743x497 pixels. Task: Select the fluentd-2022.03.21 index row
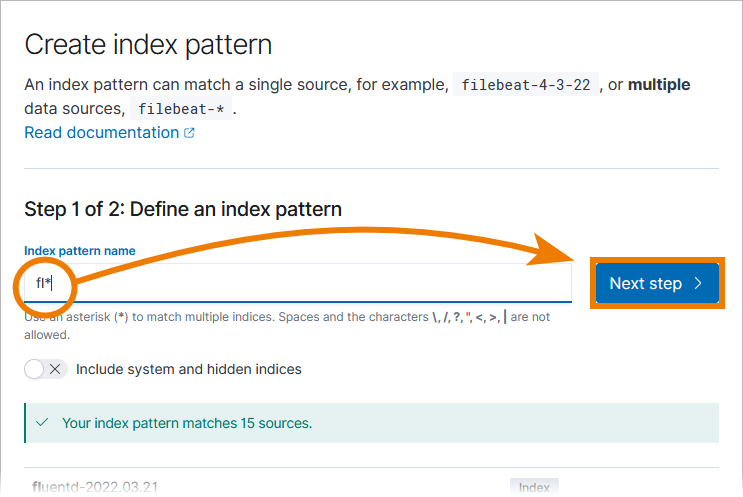(372, 487)
